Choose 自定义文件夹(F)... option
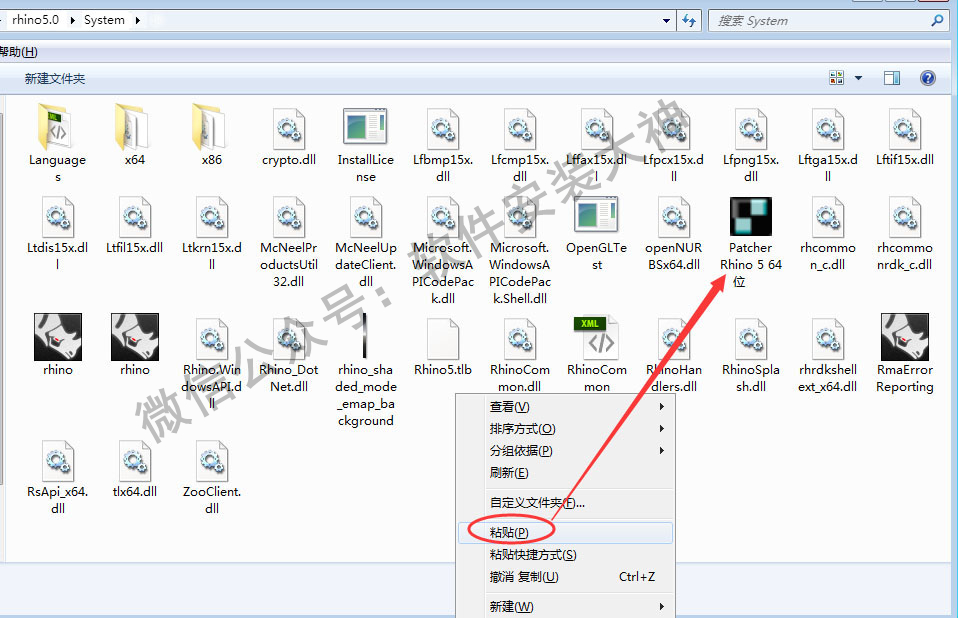The width and height of the screenshot is (958, 618). 565,503
